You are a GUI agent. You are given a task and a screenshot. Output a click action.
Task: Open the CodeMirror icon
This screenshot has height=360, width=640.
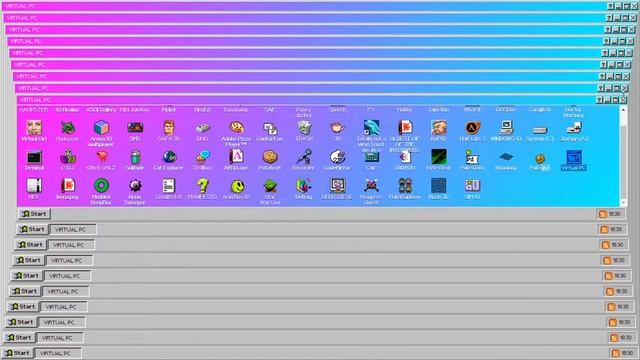click(337, 157)
